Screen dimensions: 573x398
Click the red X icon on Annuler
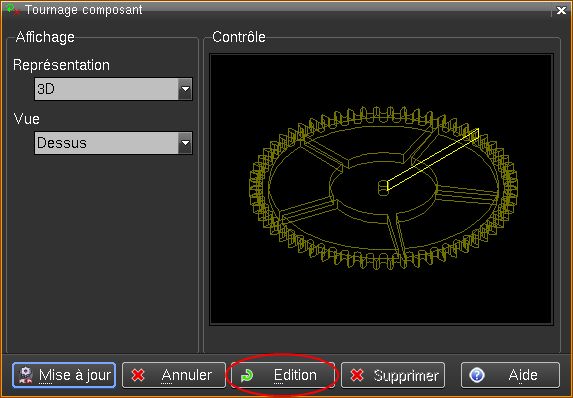coord(138,375)
